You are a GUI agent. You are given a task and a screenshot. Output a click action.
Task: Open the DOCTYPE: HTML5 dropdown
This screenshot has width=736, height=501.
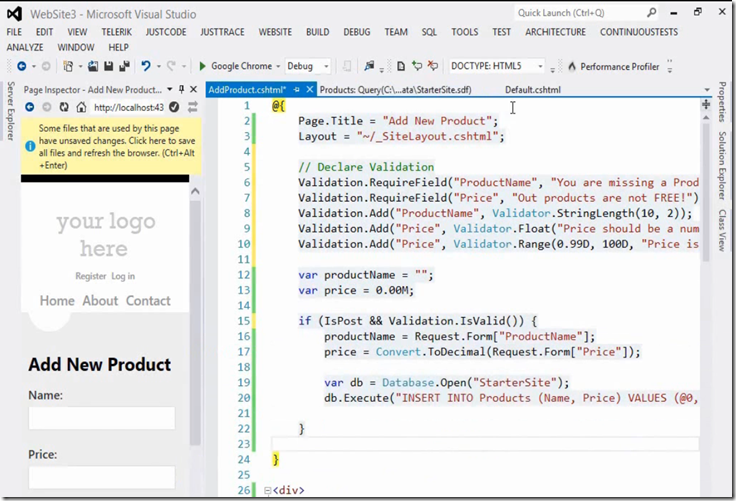[x=540, y=66]
